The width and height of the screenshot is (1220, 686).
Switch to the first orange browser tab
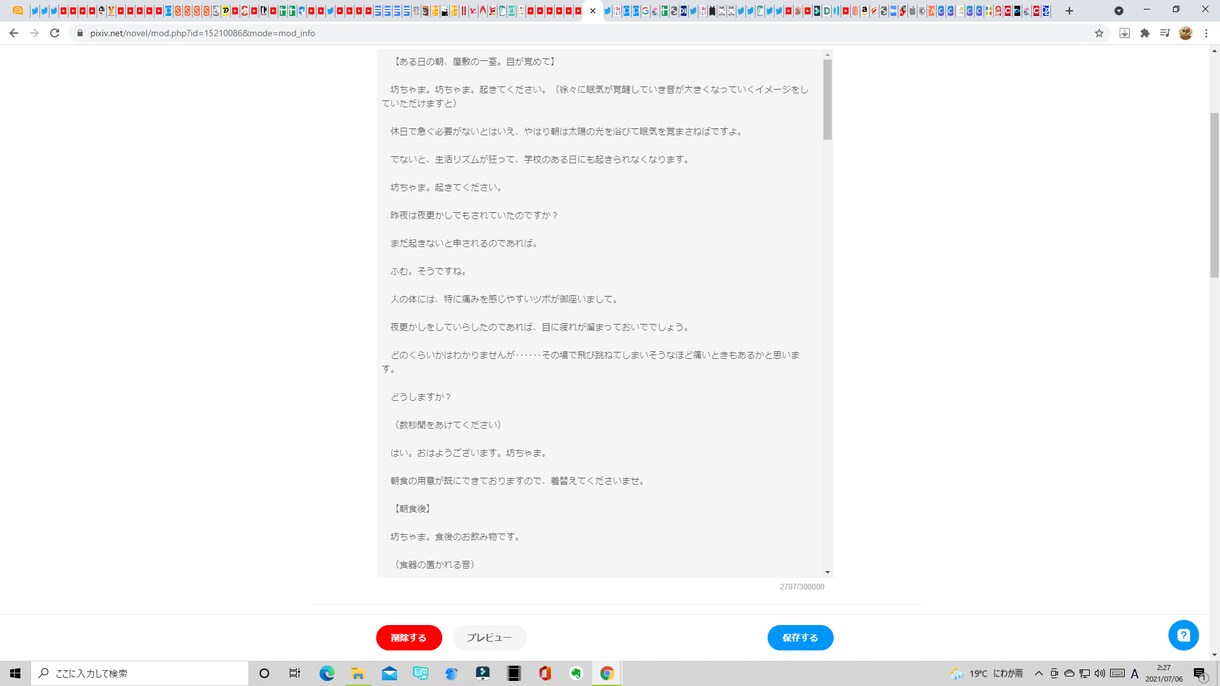[x=17, y=11]
